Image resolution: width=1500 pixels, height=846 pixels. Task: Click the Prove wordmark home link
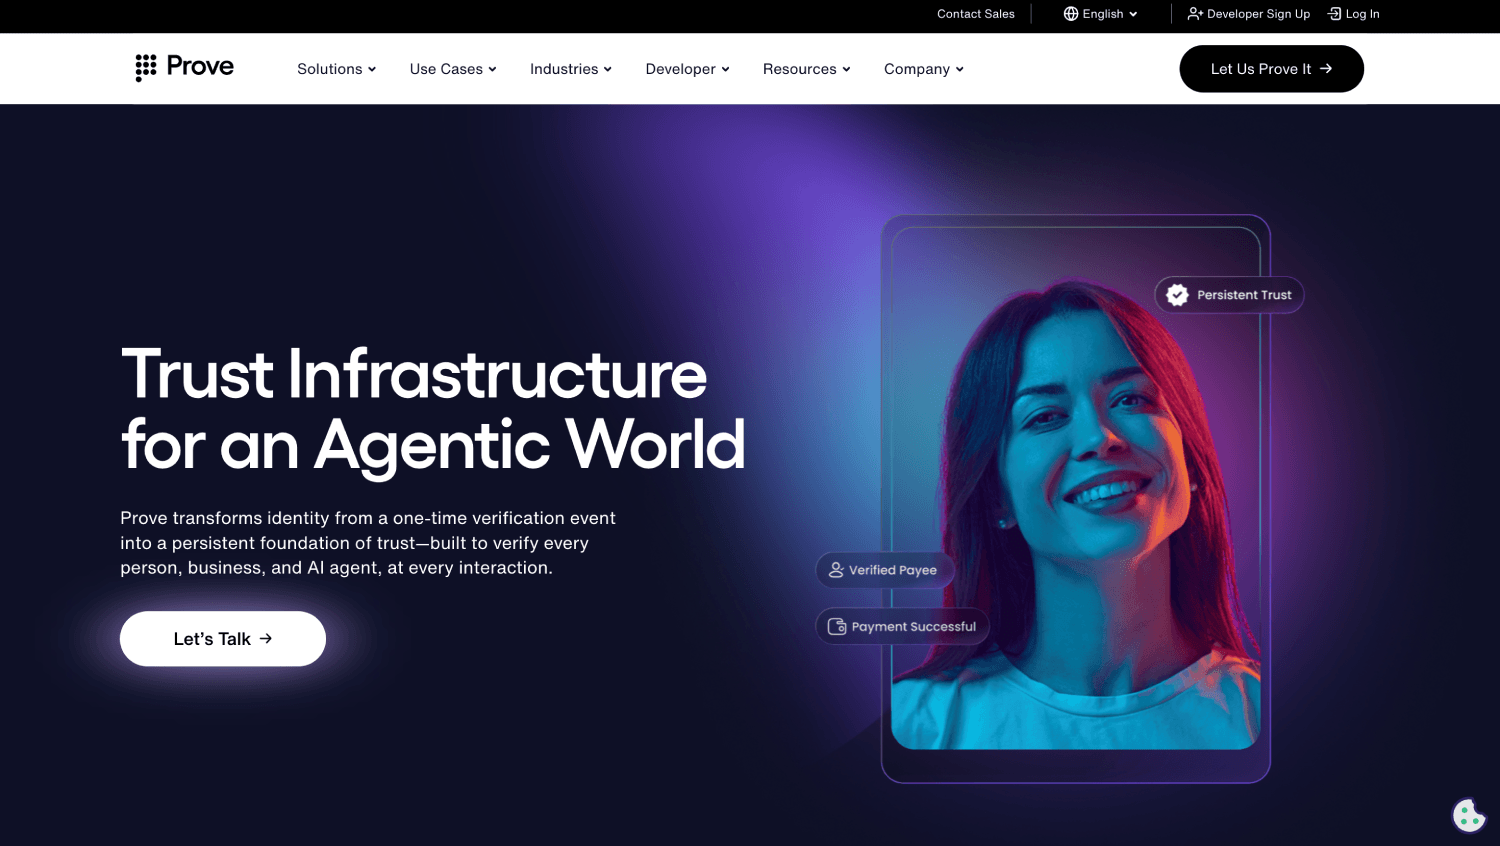(x=200, y=66)
